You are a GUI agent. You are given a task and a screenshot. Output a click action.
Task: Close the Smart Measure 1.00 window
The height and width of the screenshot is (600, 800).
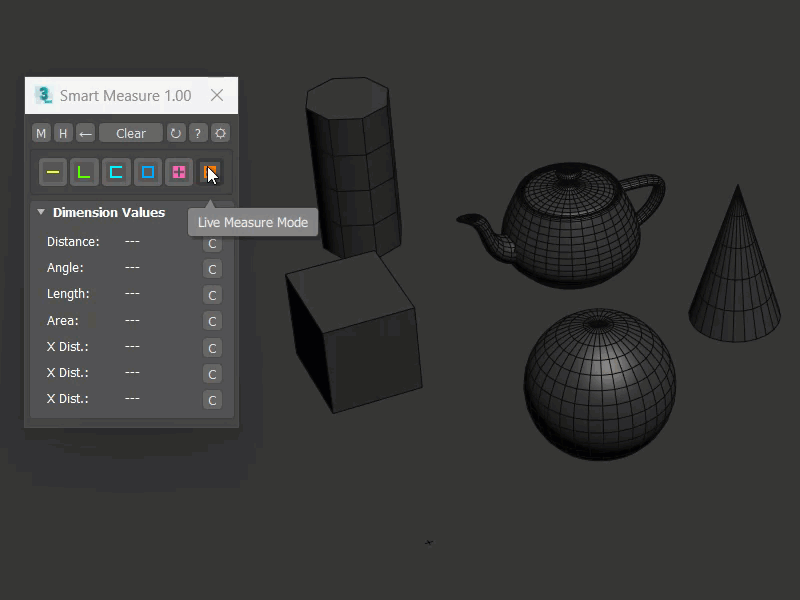point(217,95)
